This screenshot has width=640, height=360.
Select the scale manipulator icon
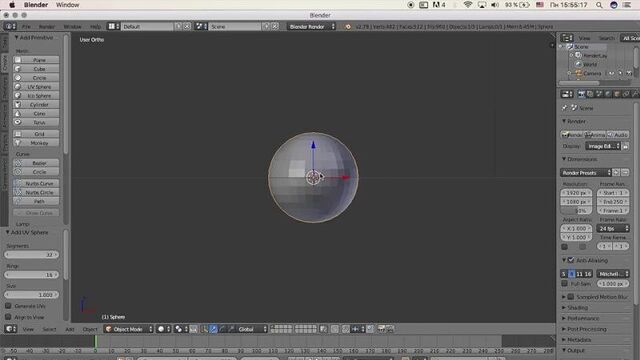coord(231,329)
